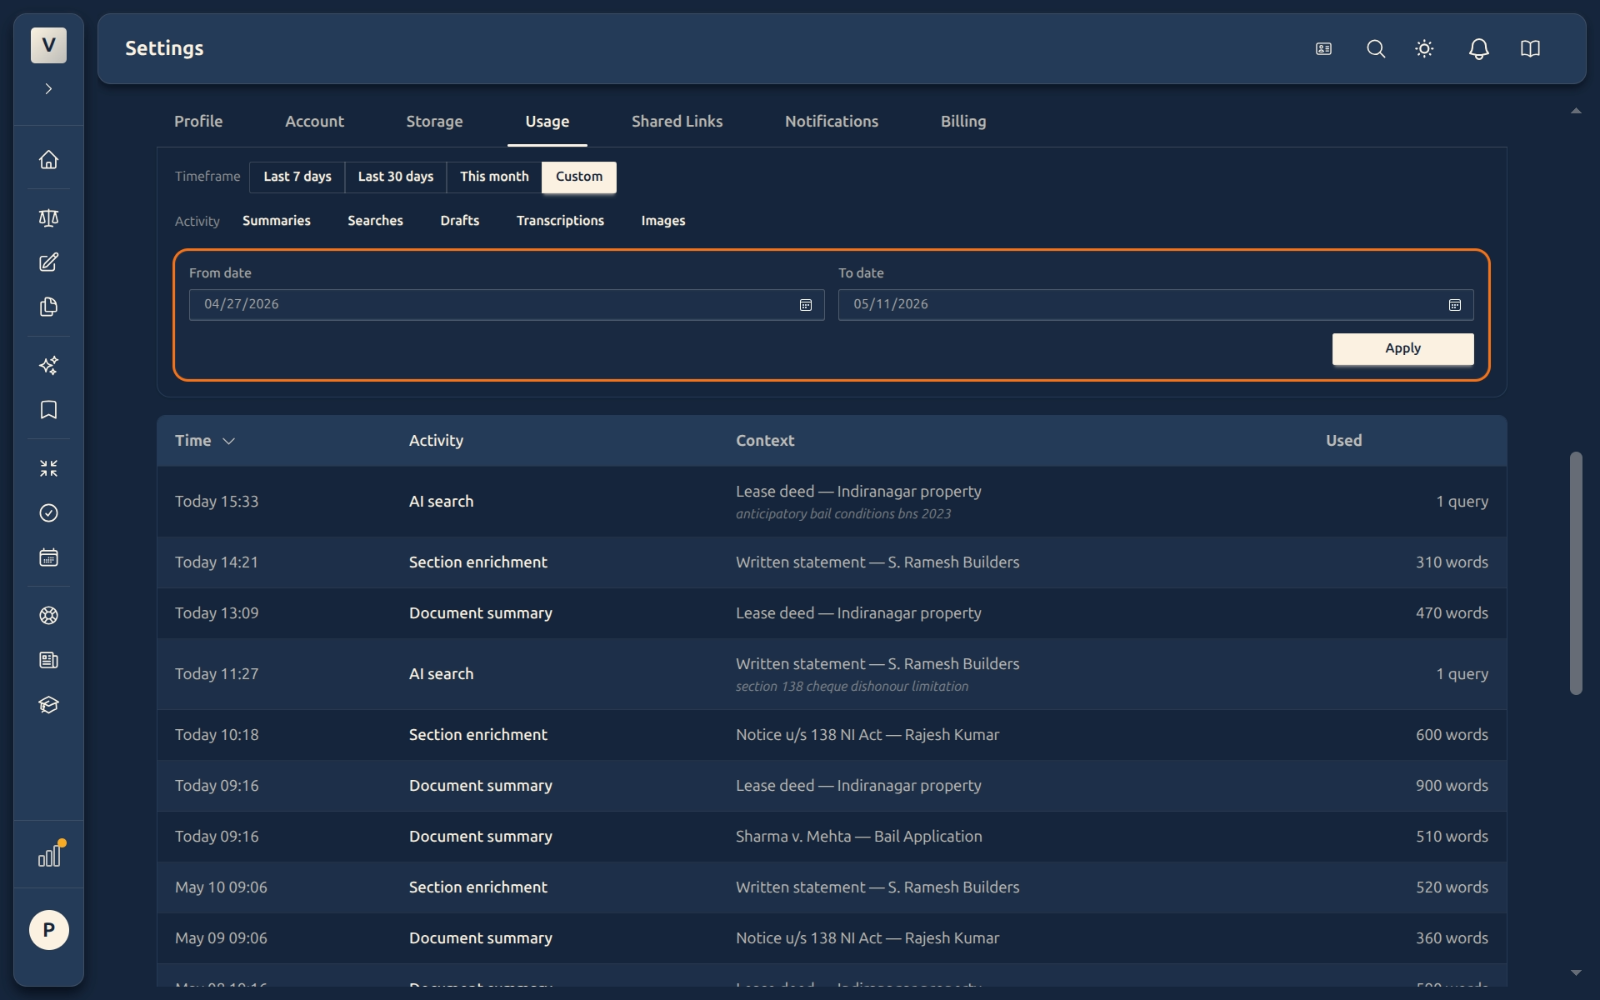
Task: Switch to the Account tab
Action: (x=315, y=121)
